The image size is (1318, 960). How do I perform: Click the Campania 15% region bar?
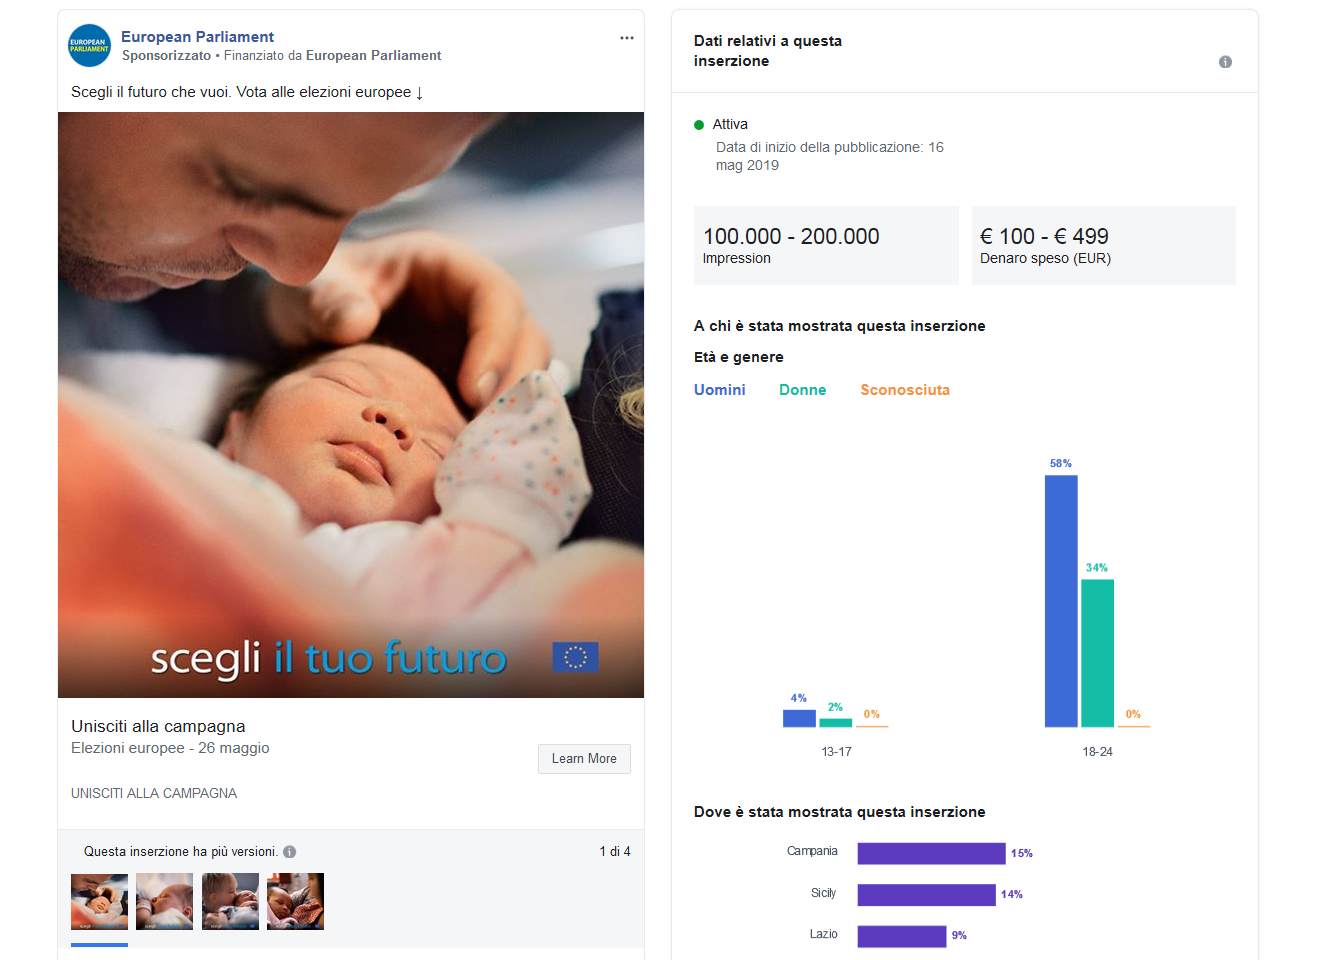point(931,853)
